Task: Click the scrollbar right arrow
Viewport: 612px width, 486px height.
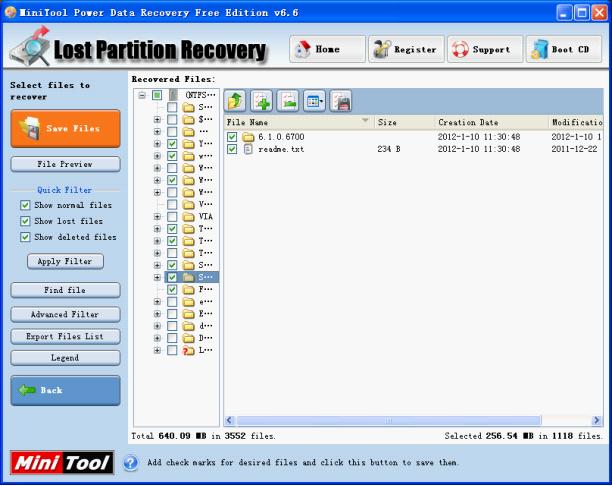Action: [x=596, y=420]
